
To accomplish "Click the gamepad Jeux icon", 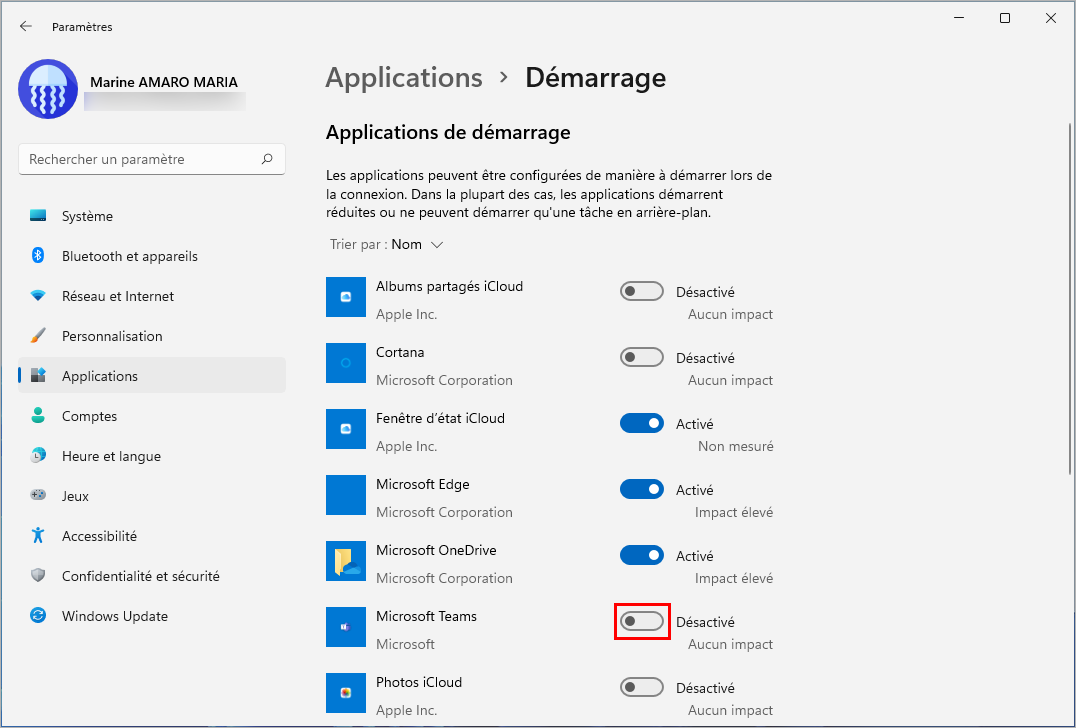I will (38, 495).
